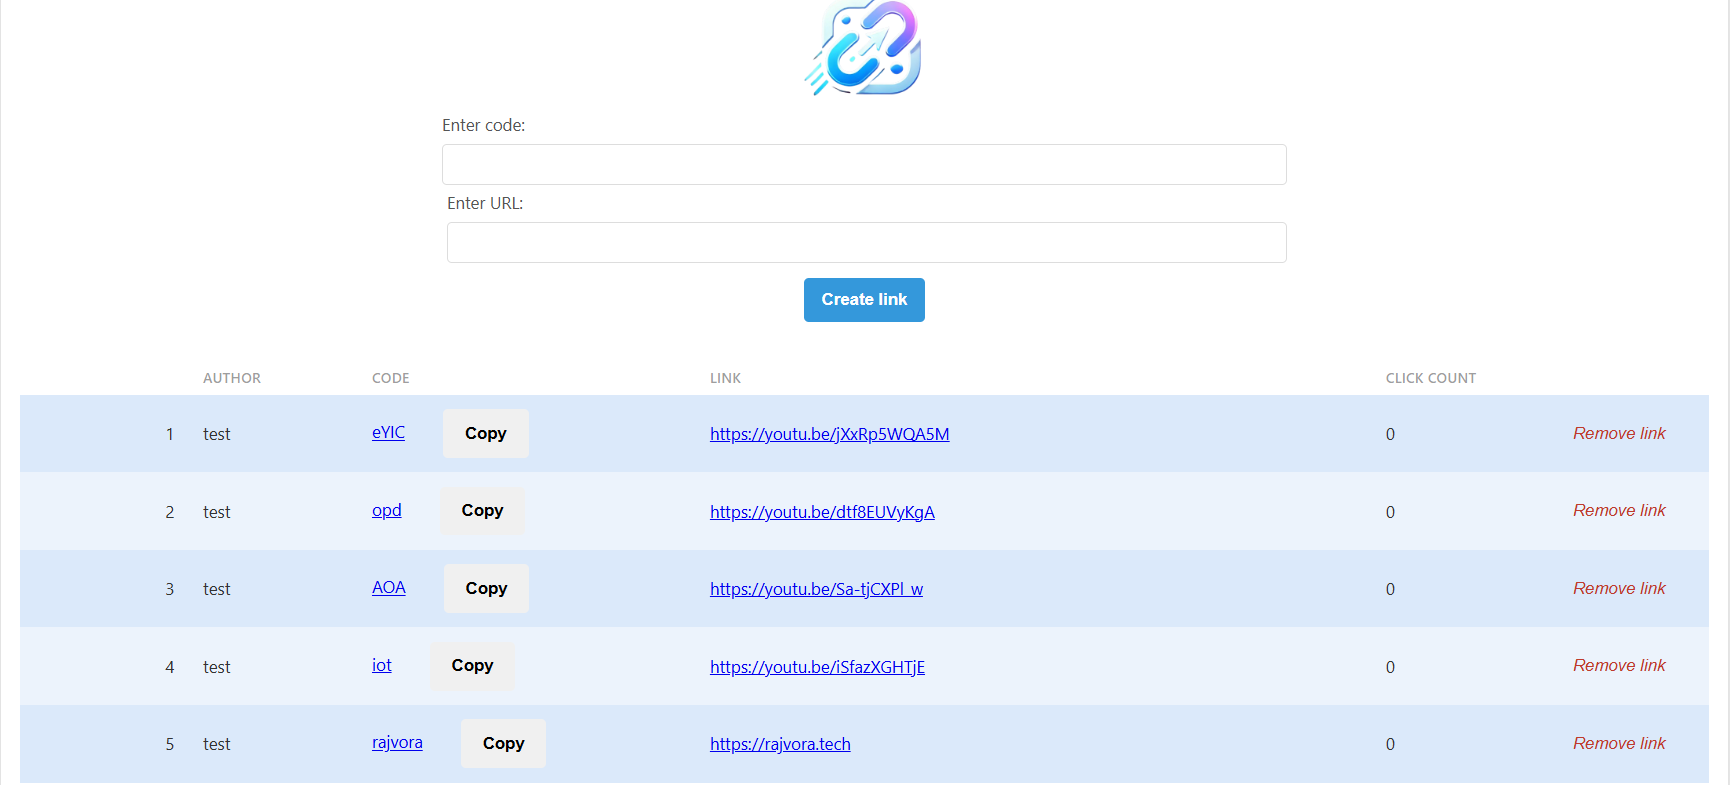Copy the rajvora short code
This screenshot has height=785, width=1730.
click(x=503, y=743)
